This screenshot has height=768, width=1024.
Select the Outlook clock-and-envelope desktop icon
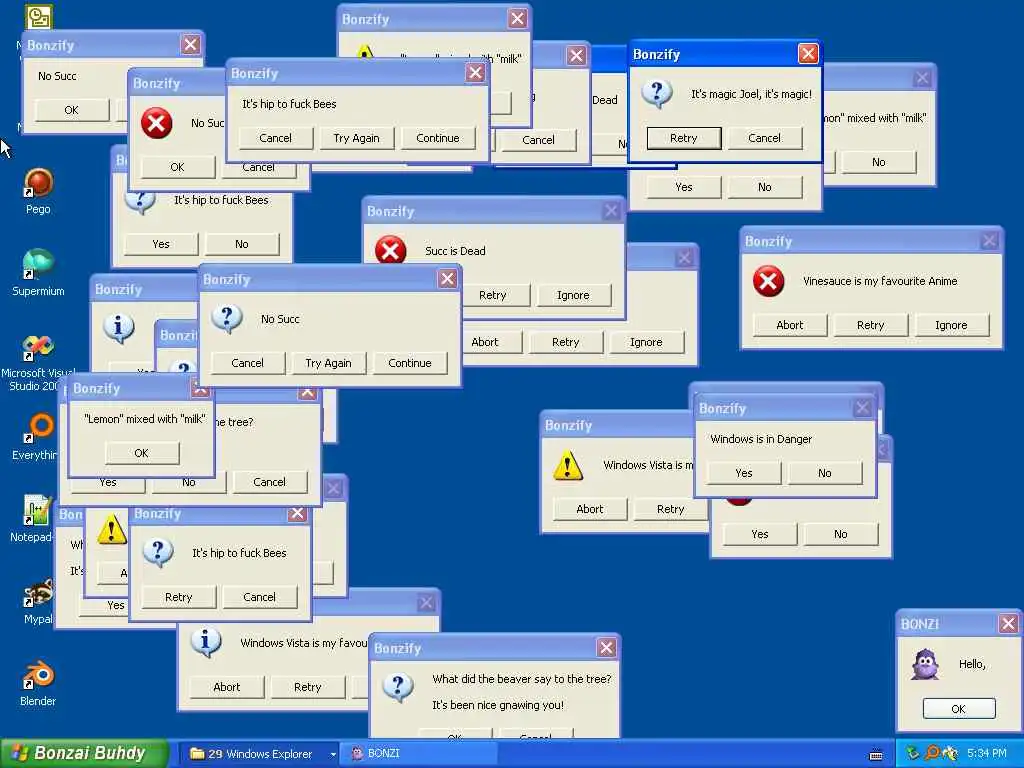pyautogui.click(x=38, y=16)
